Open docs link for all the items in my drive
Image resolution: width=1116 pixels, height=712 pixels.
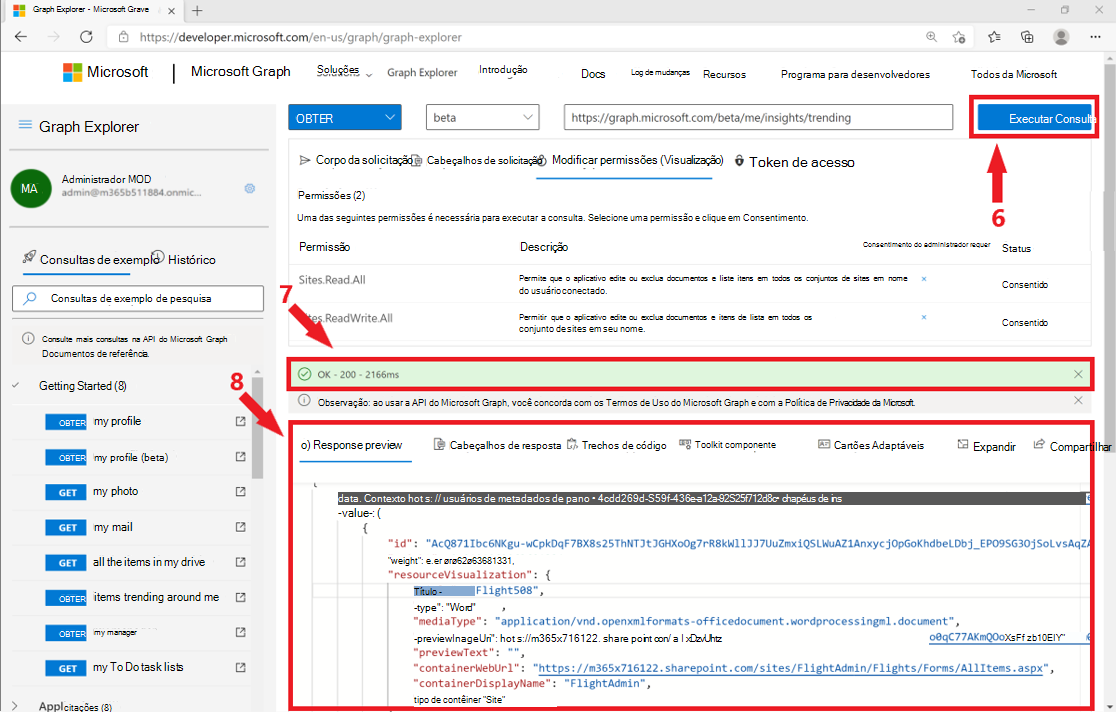coord(241,562)
